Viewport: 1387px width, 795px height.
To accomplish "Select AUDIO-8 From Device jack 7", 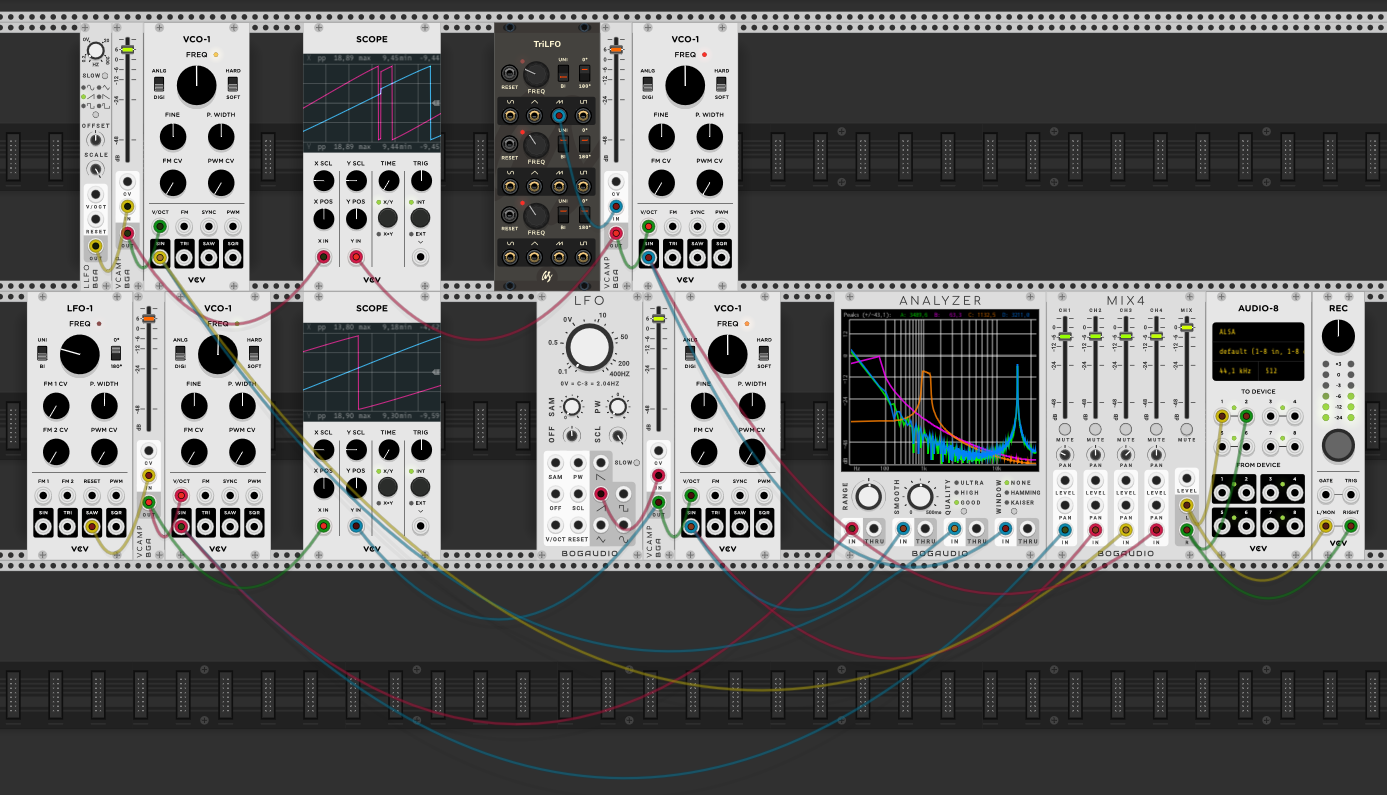I will 1270,525.
